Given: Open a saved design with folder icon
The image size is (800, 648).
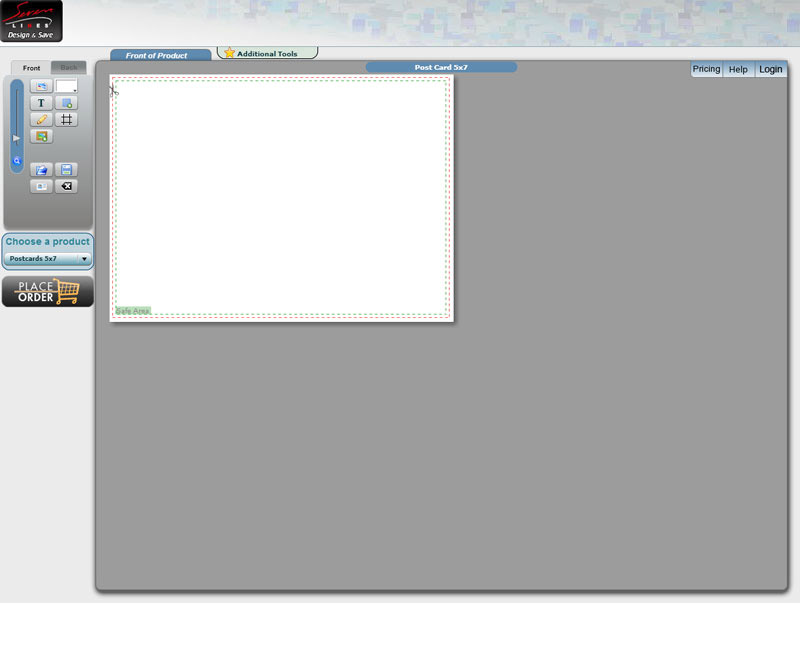Looking at the screenshot, I should coord(41,170).
